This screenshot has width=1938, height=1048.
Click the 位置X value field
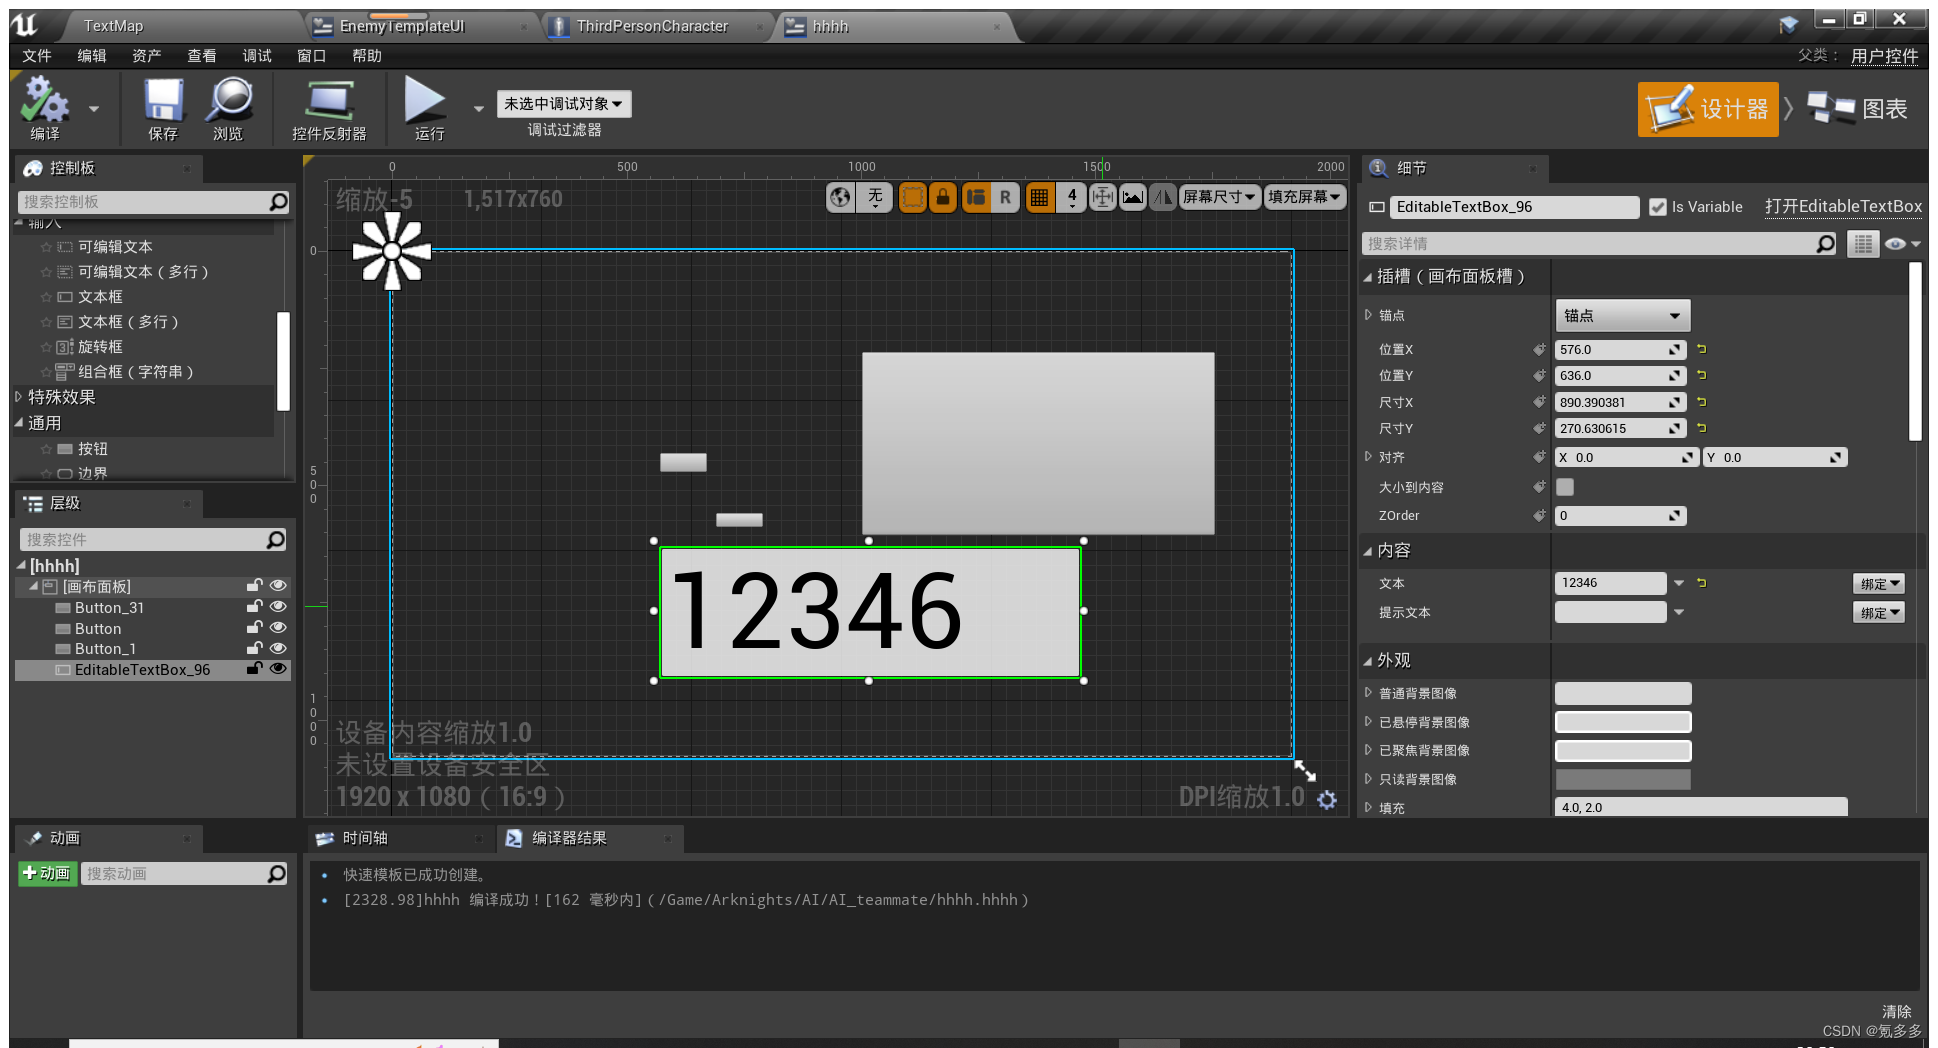[x=1620, y=350]
